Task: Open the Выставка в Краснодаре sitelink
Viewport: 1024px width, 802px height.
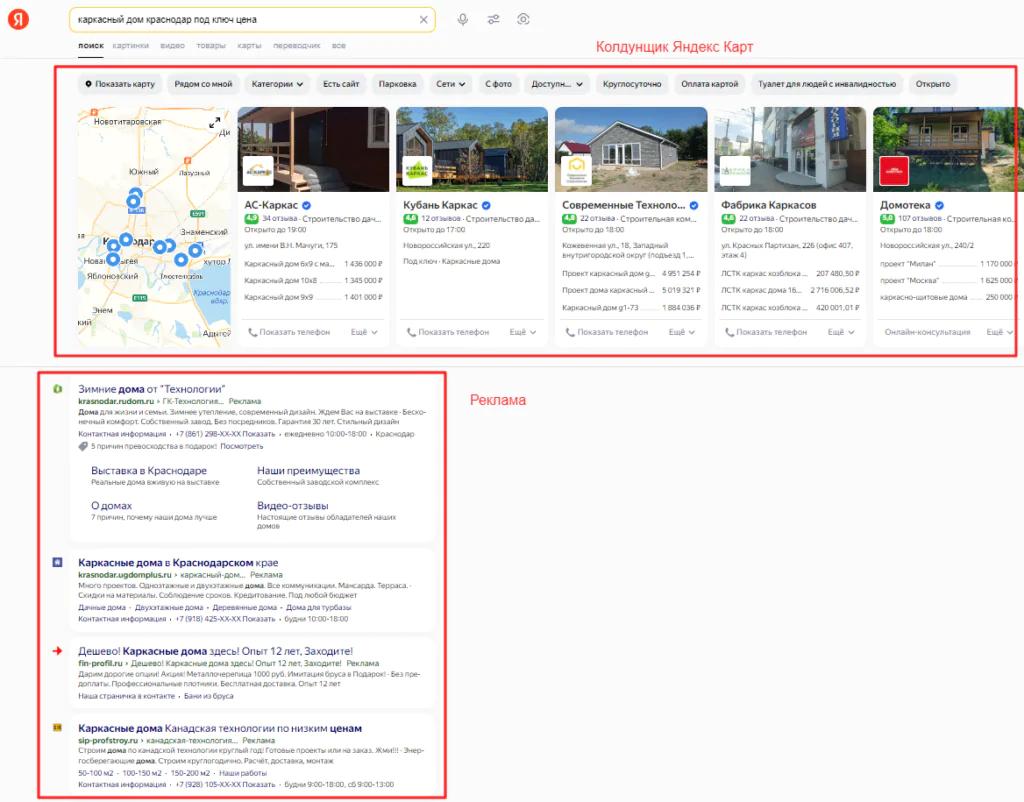Action: coord(149,471)
